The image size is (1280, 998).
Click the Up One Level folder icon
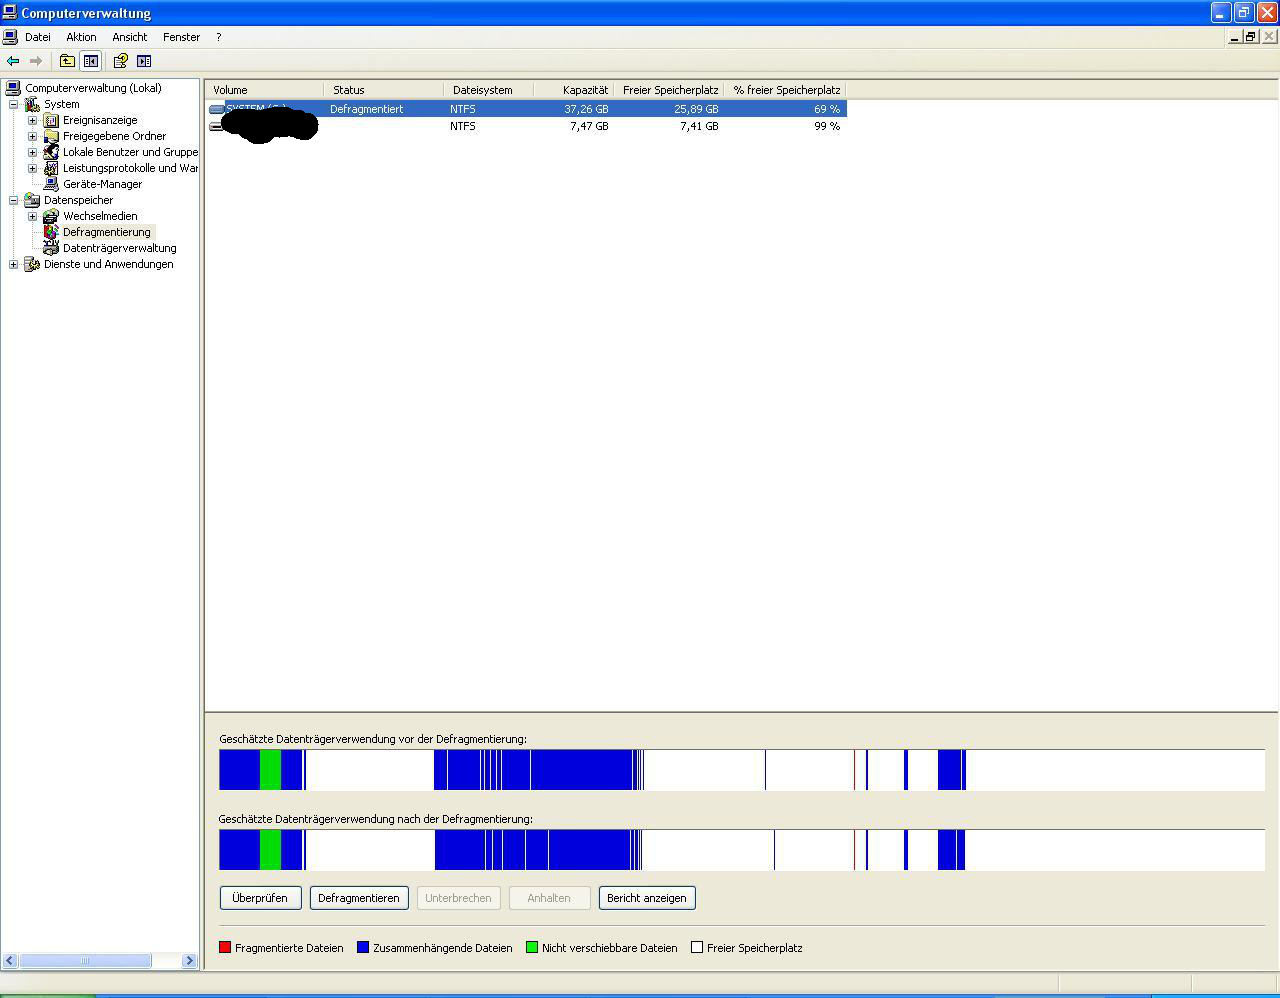(67, 61)
